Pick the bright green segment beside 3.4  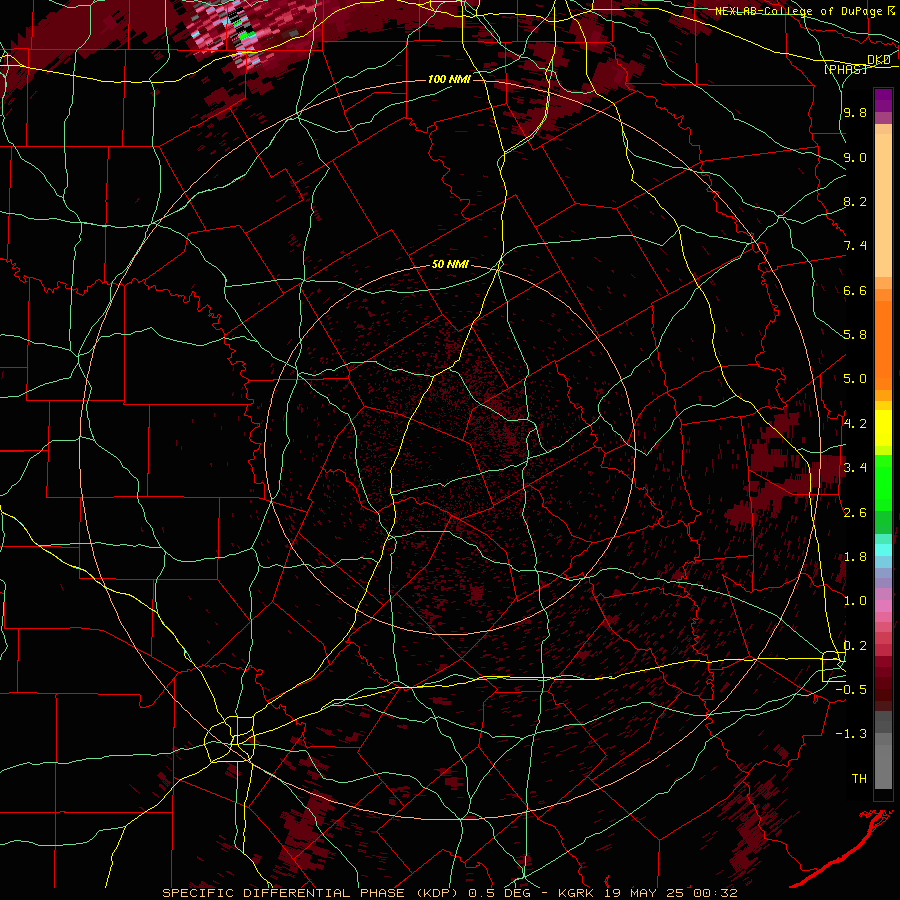(x=883, y=482)
